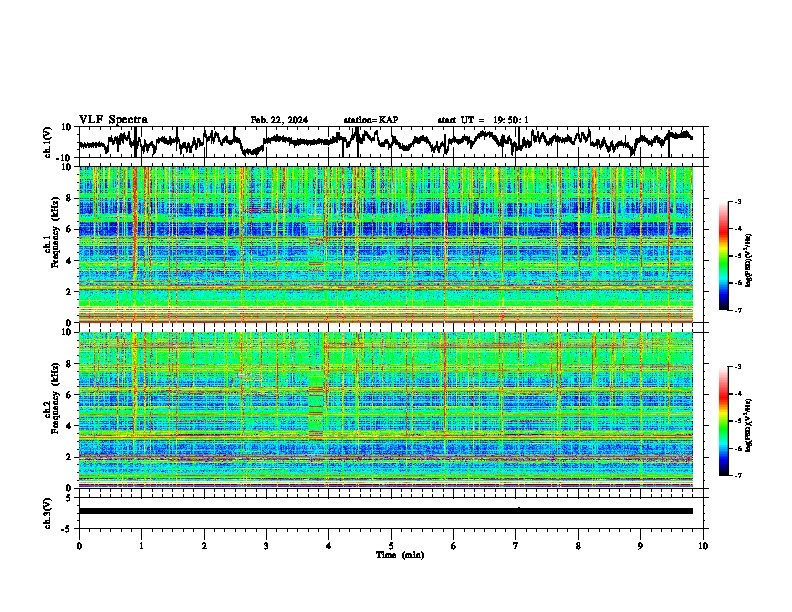
Task: Click time axis tick label "8"
Action: (578, 546)
